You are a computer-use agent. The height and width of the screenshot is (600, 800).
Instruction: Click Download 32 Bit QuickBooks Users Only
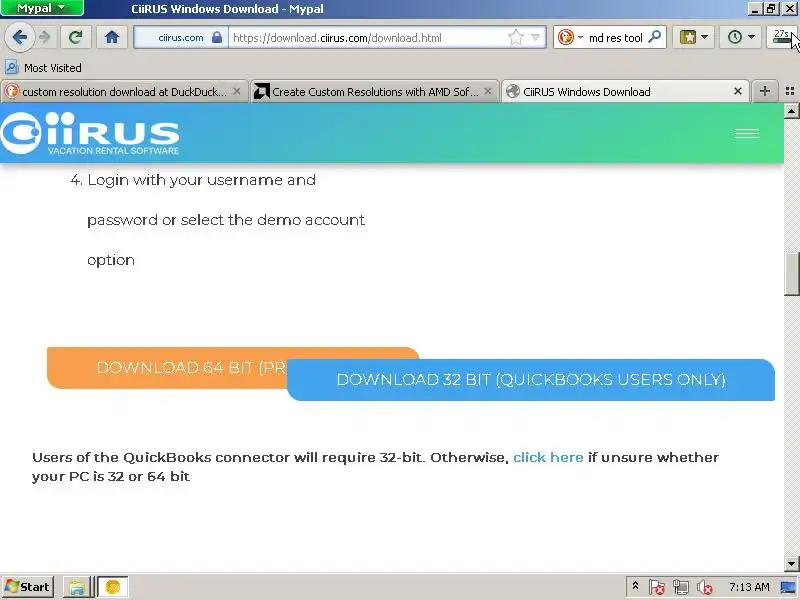coord(531,380)
